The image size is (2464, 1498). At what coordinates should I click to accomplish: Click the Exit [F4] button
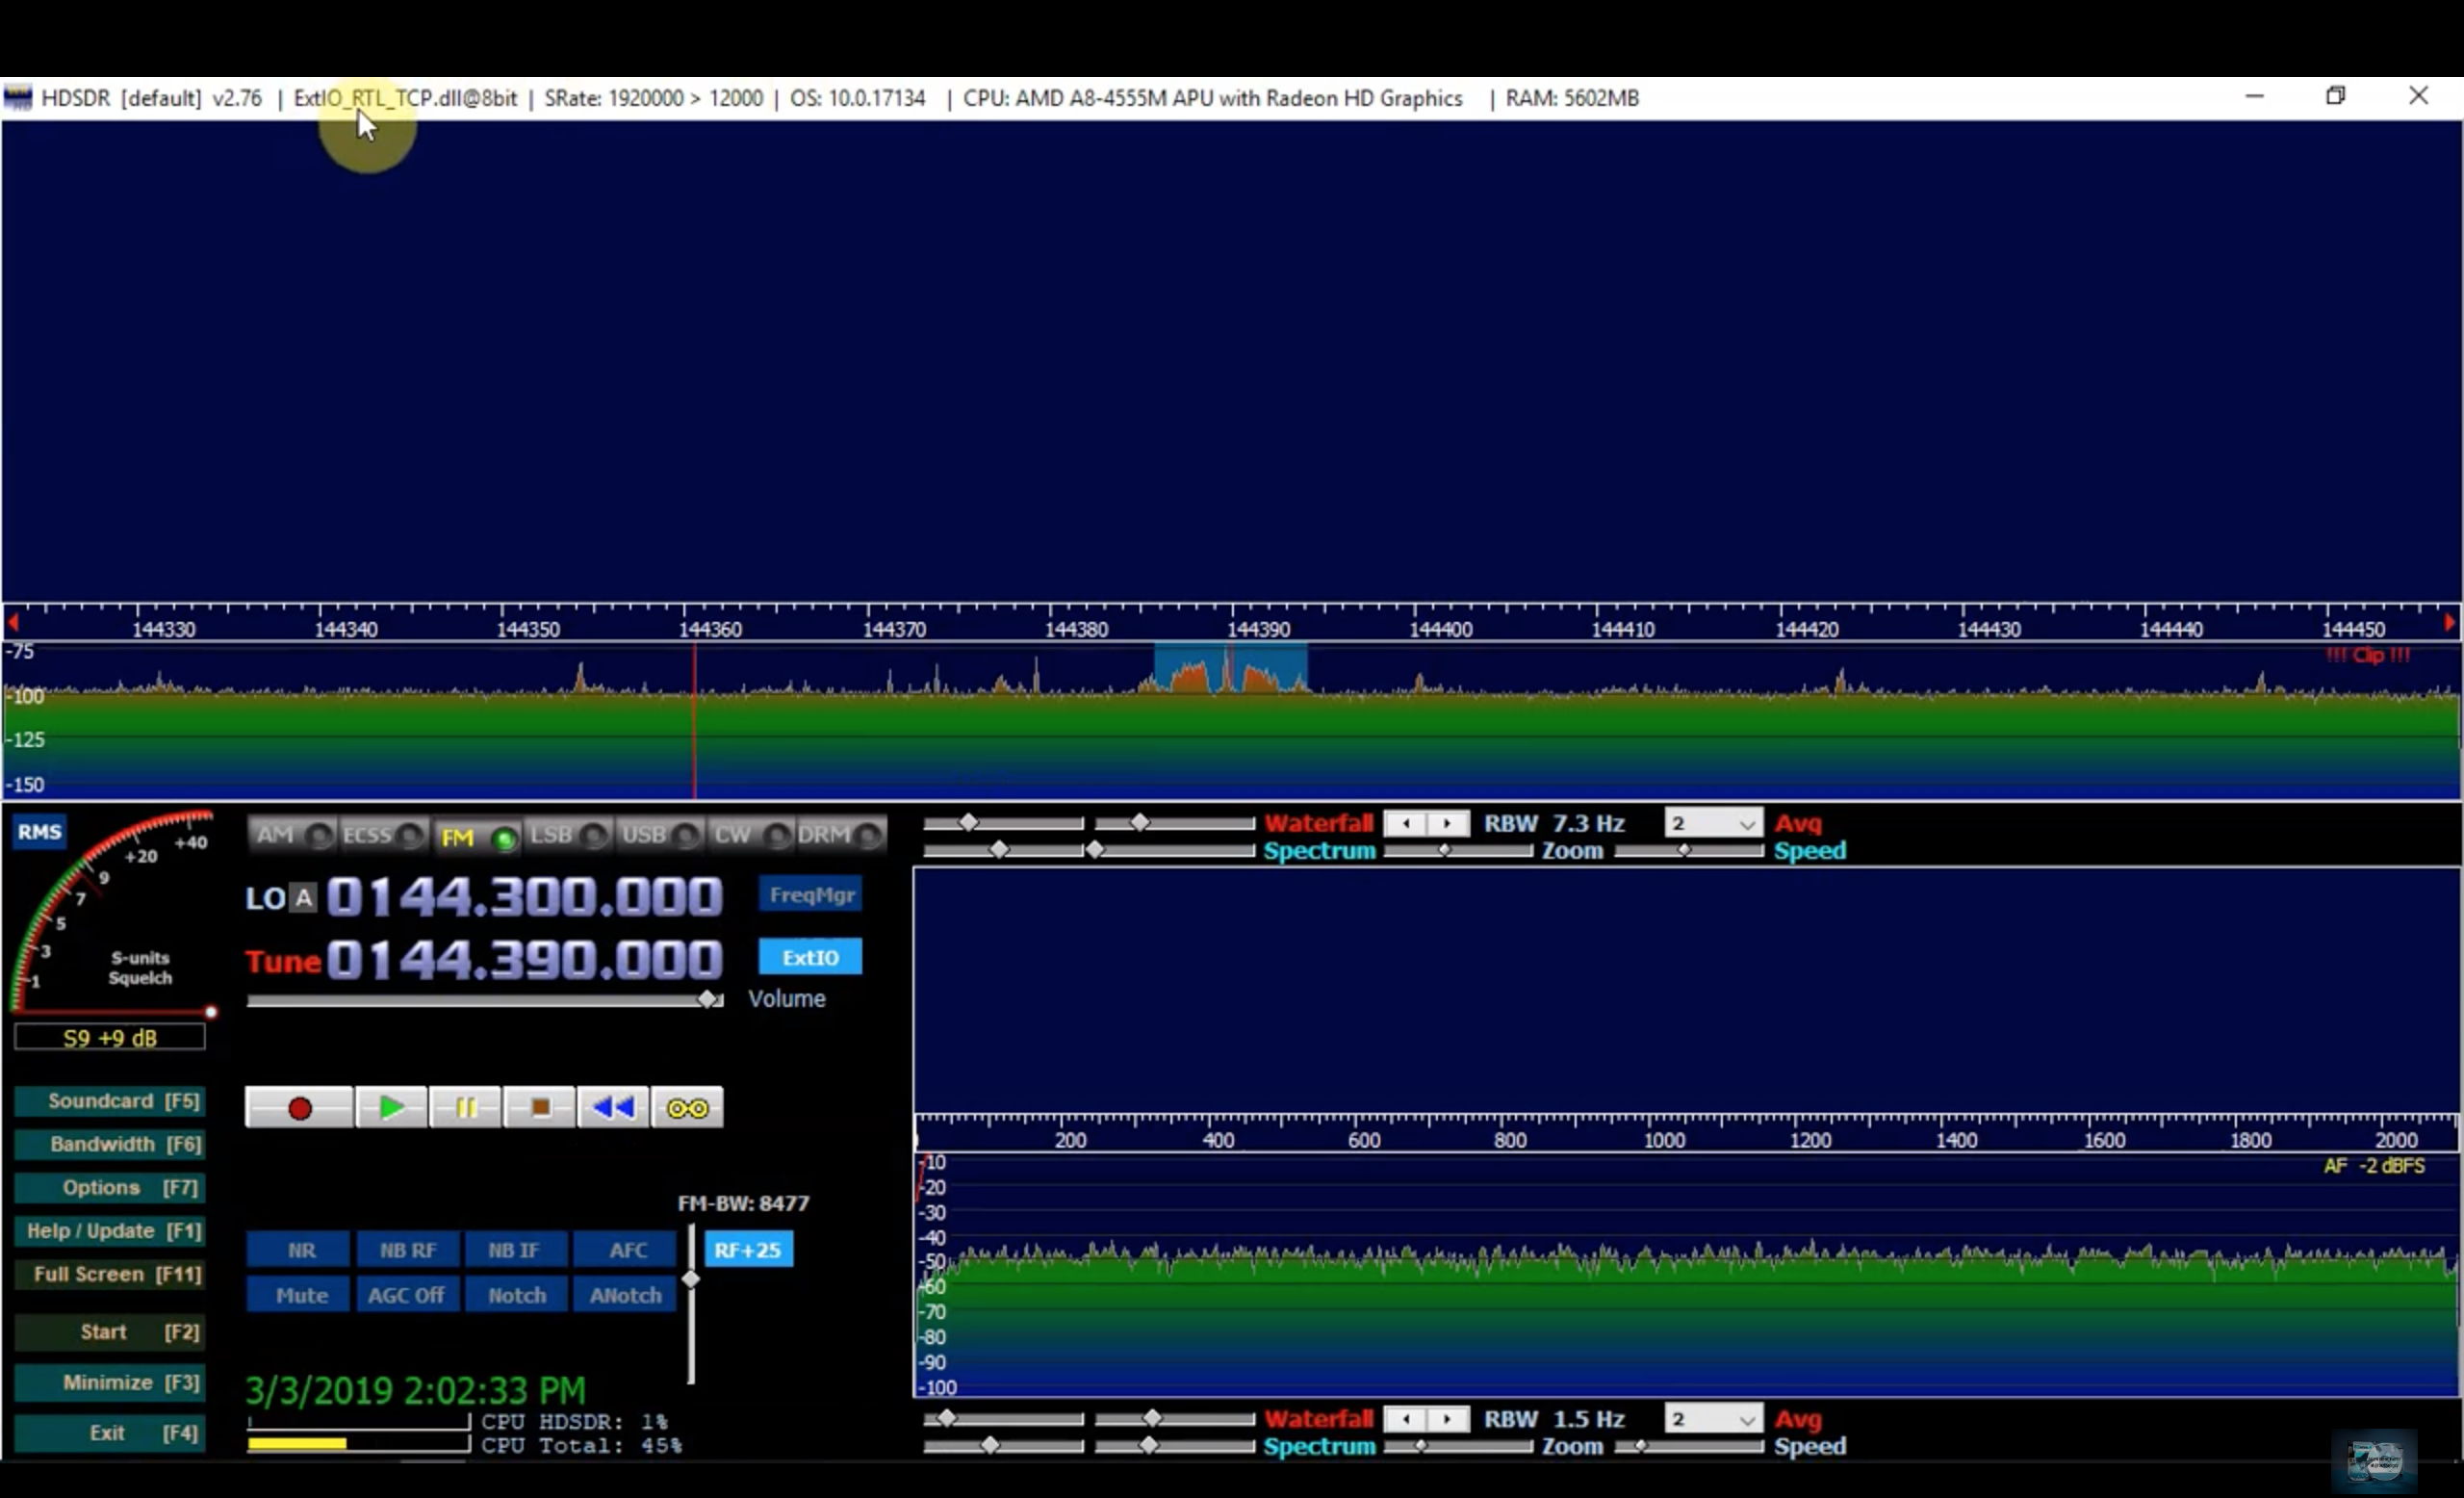coord(111,1434)
